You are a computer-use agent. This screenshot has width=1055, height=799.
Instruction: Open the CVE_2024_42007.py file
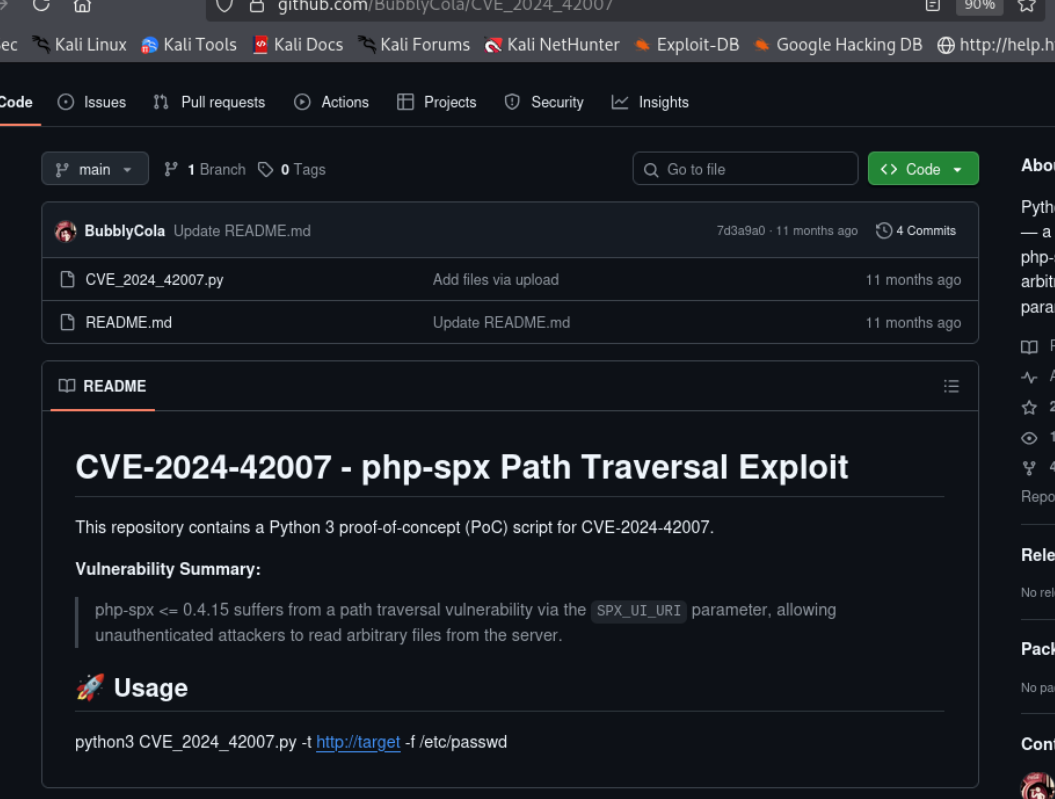(154, 280)
